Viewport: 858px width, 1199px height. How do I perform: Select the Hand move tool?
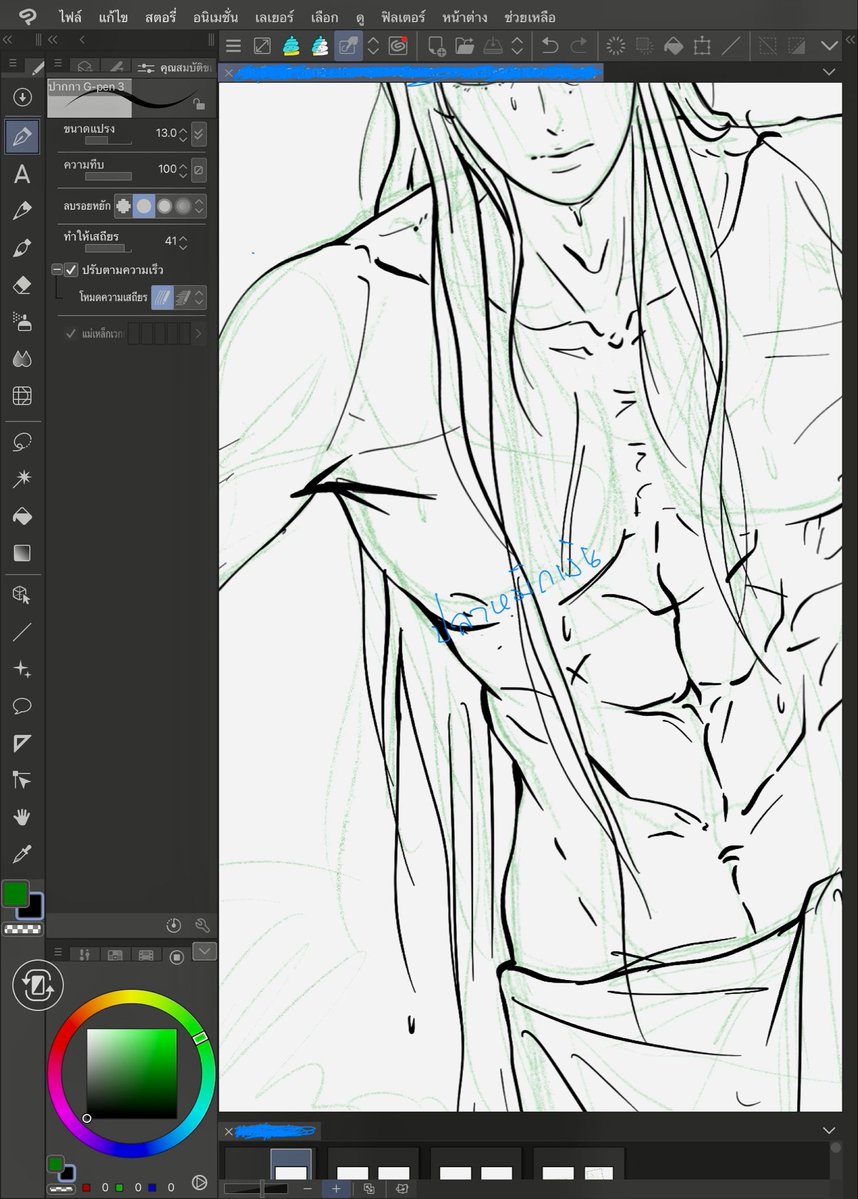coord(22,817)
